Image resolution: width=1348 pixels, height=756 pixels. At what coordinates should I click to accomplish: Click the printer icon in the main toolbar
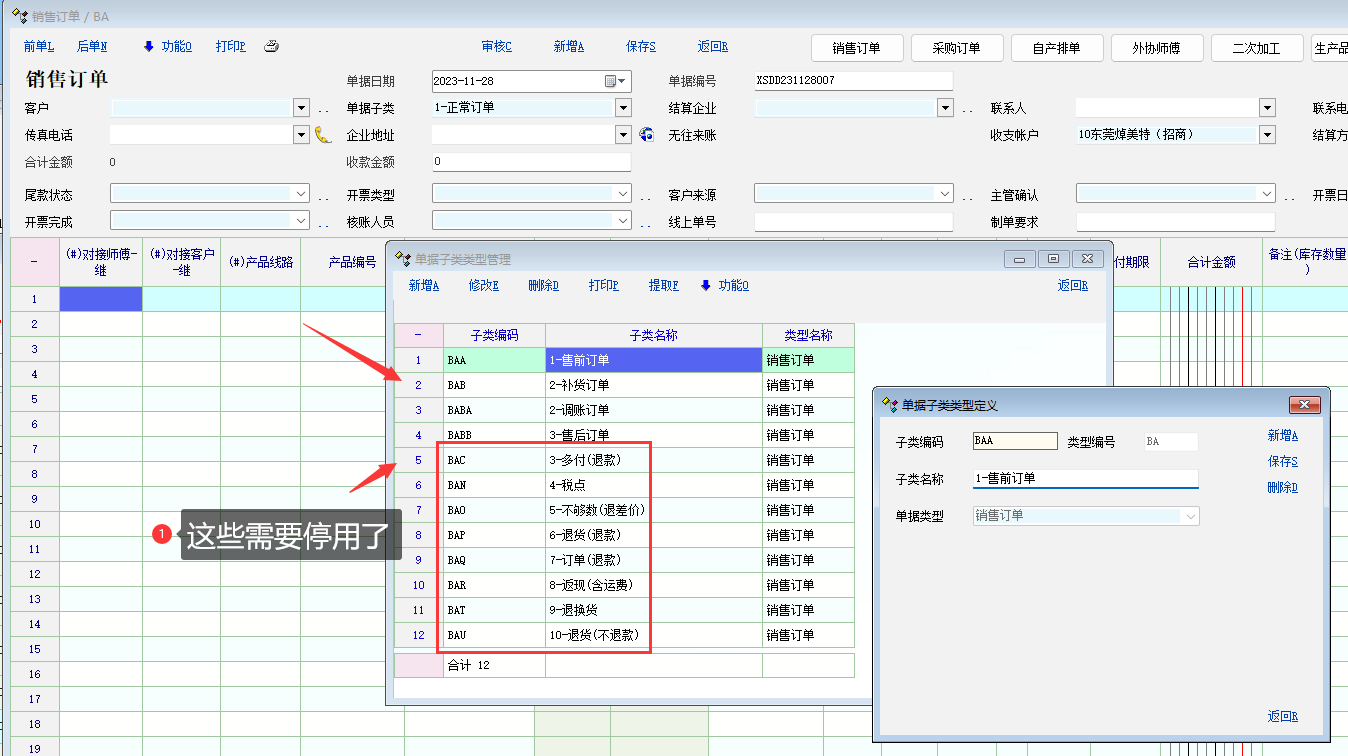pyautogui.click(x=271, y=47)
